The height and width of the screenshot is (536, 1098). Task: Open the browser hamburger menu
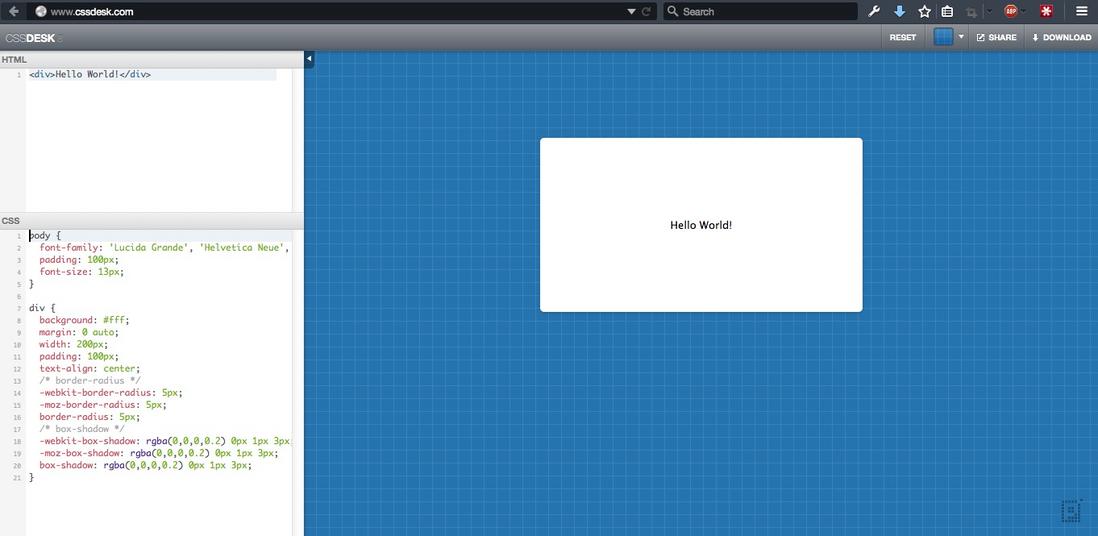coord(1081,11)
